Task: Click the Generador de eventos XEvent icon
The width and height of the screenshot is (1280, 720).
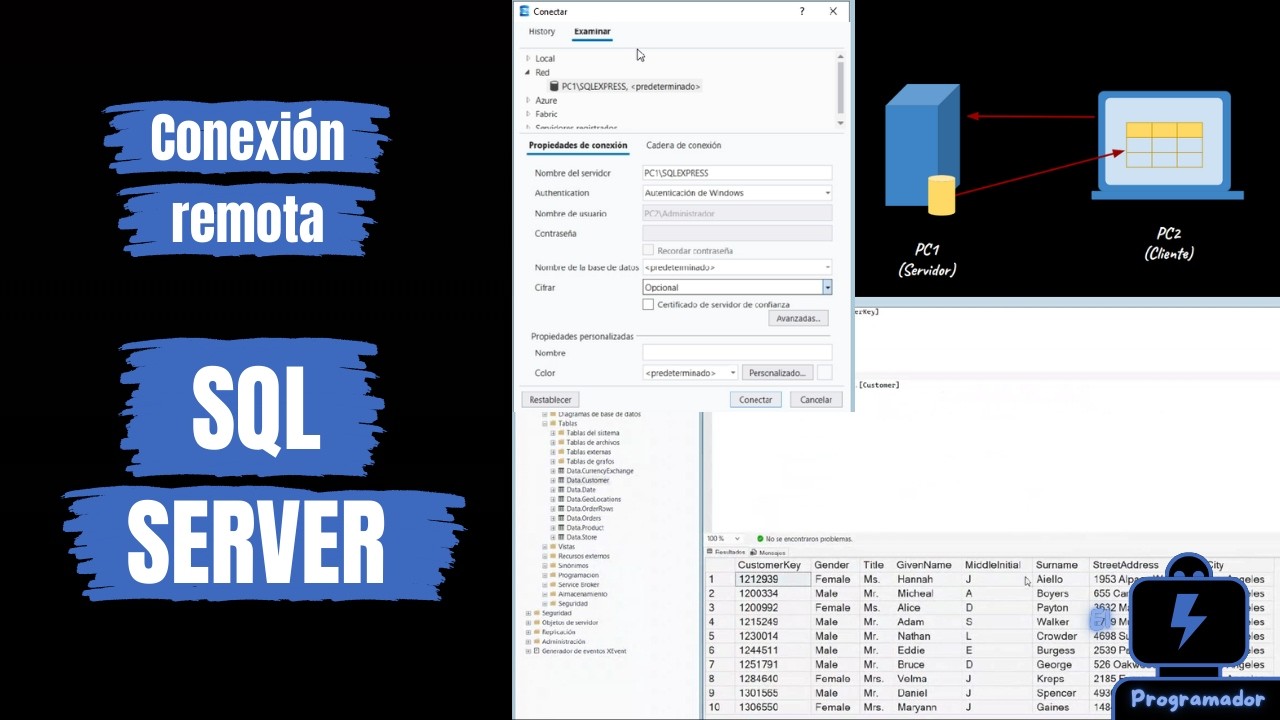Action: point(537,651)
